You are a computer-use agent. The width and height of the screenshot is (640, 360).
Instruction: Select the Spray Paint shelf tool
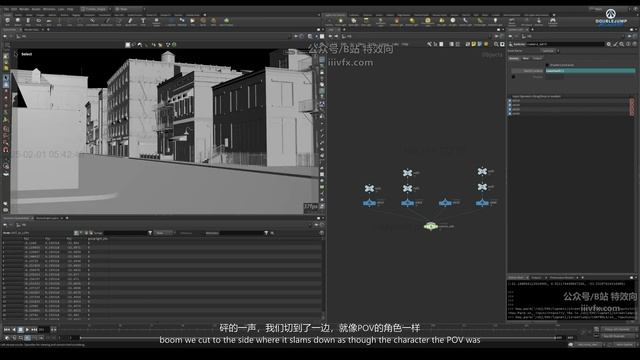tap(131, 21)
